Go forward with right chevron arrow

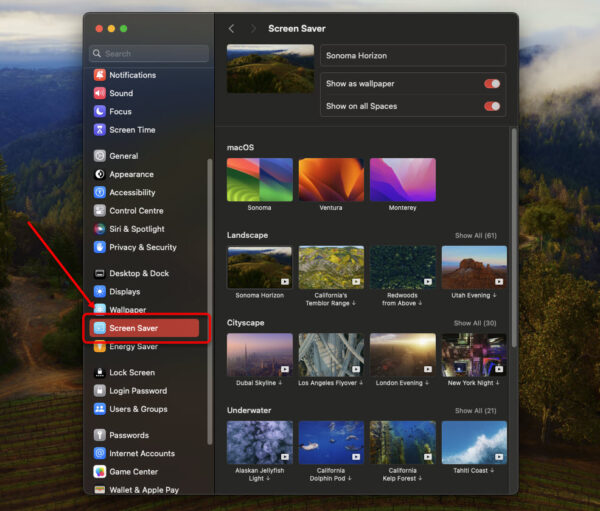tap(253, 29)
